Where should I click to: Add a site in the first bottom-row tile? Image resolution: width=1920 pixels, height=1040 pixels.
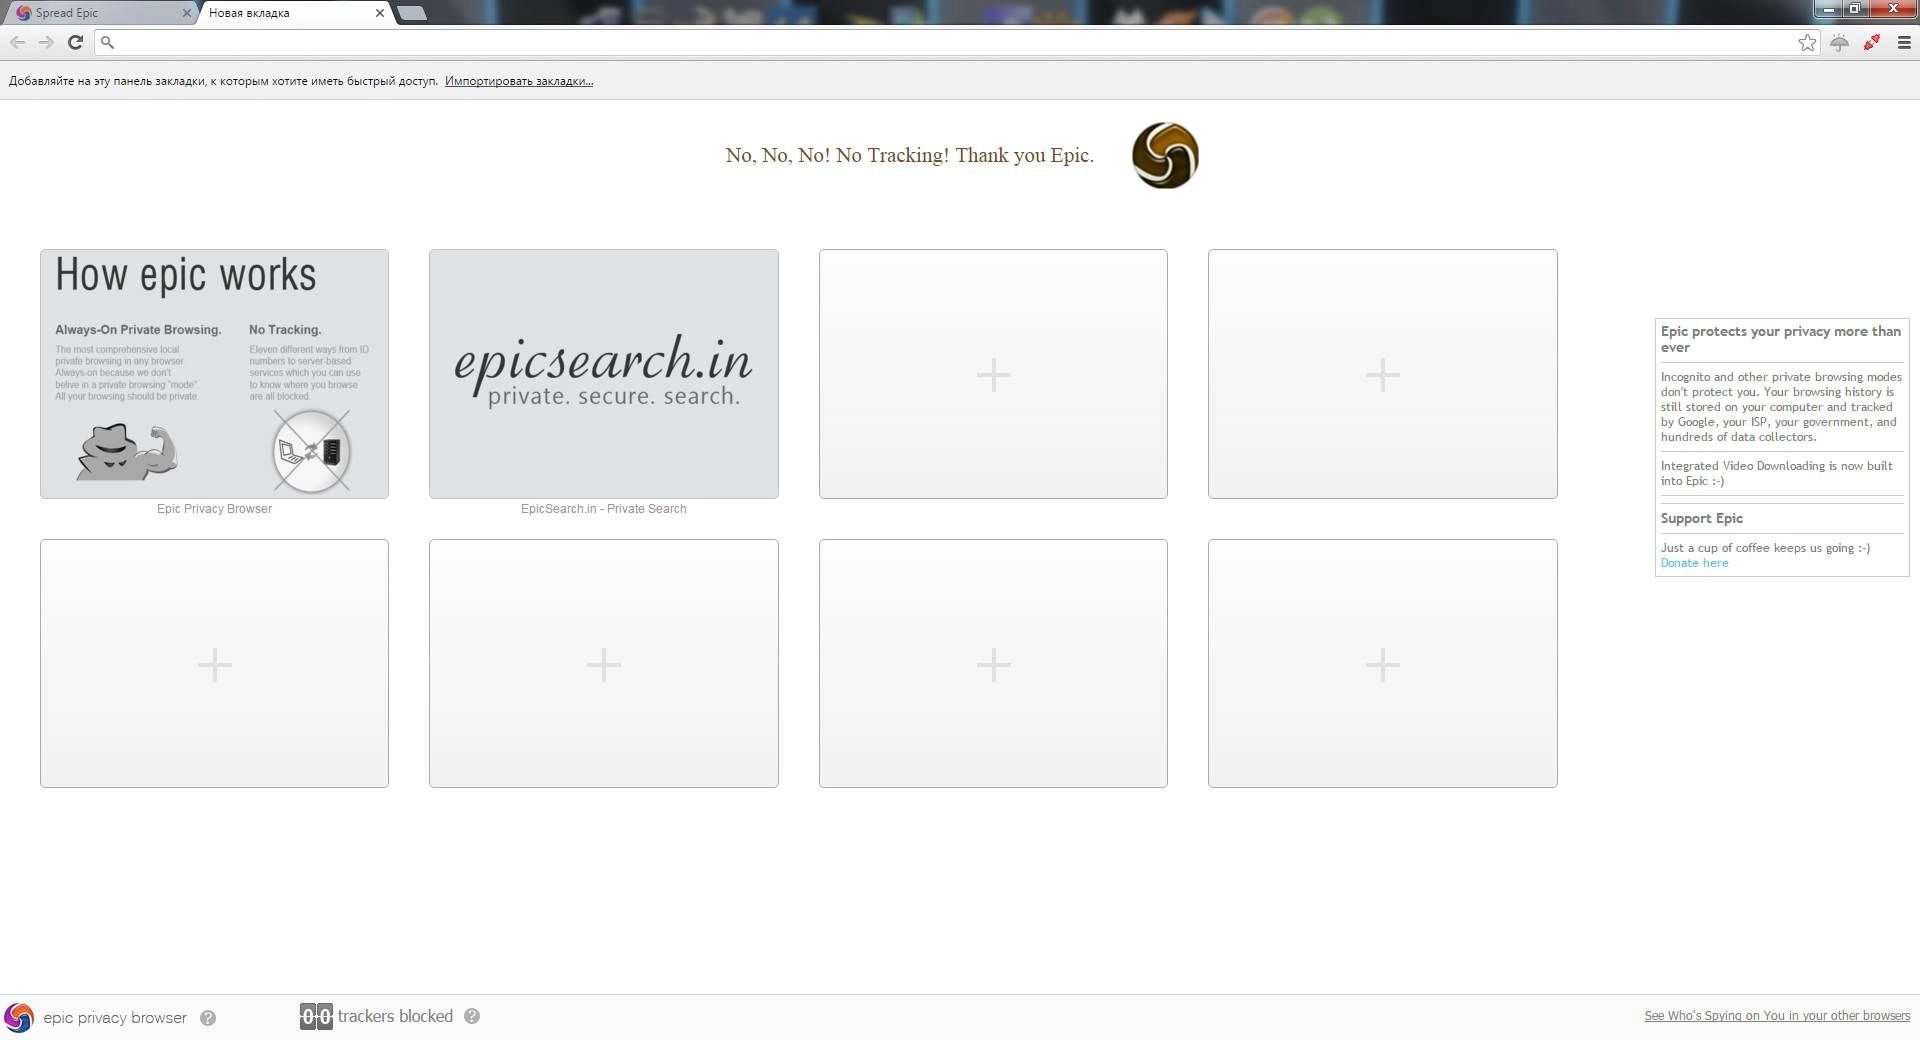214,664
